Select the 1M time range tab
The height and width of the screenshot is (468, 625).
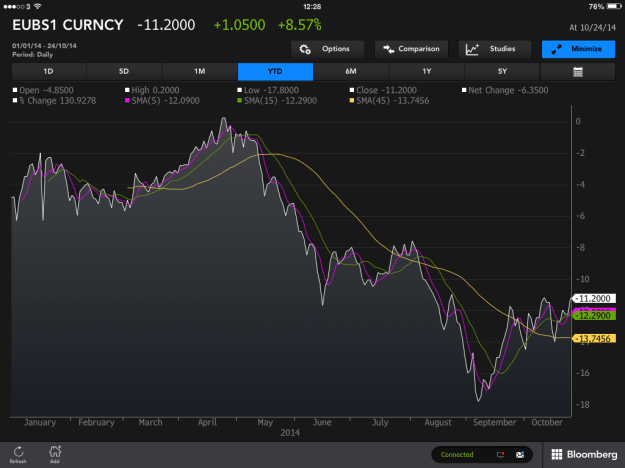coord(200,72)
